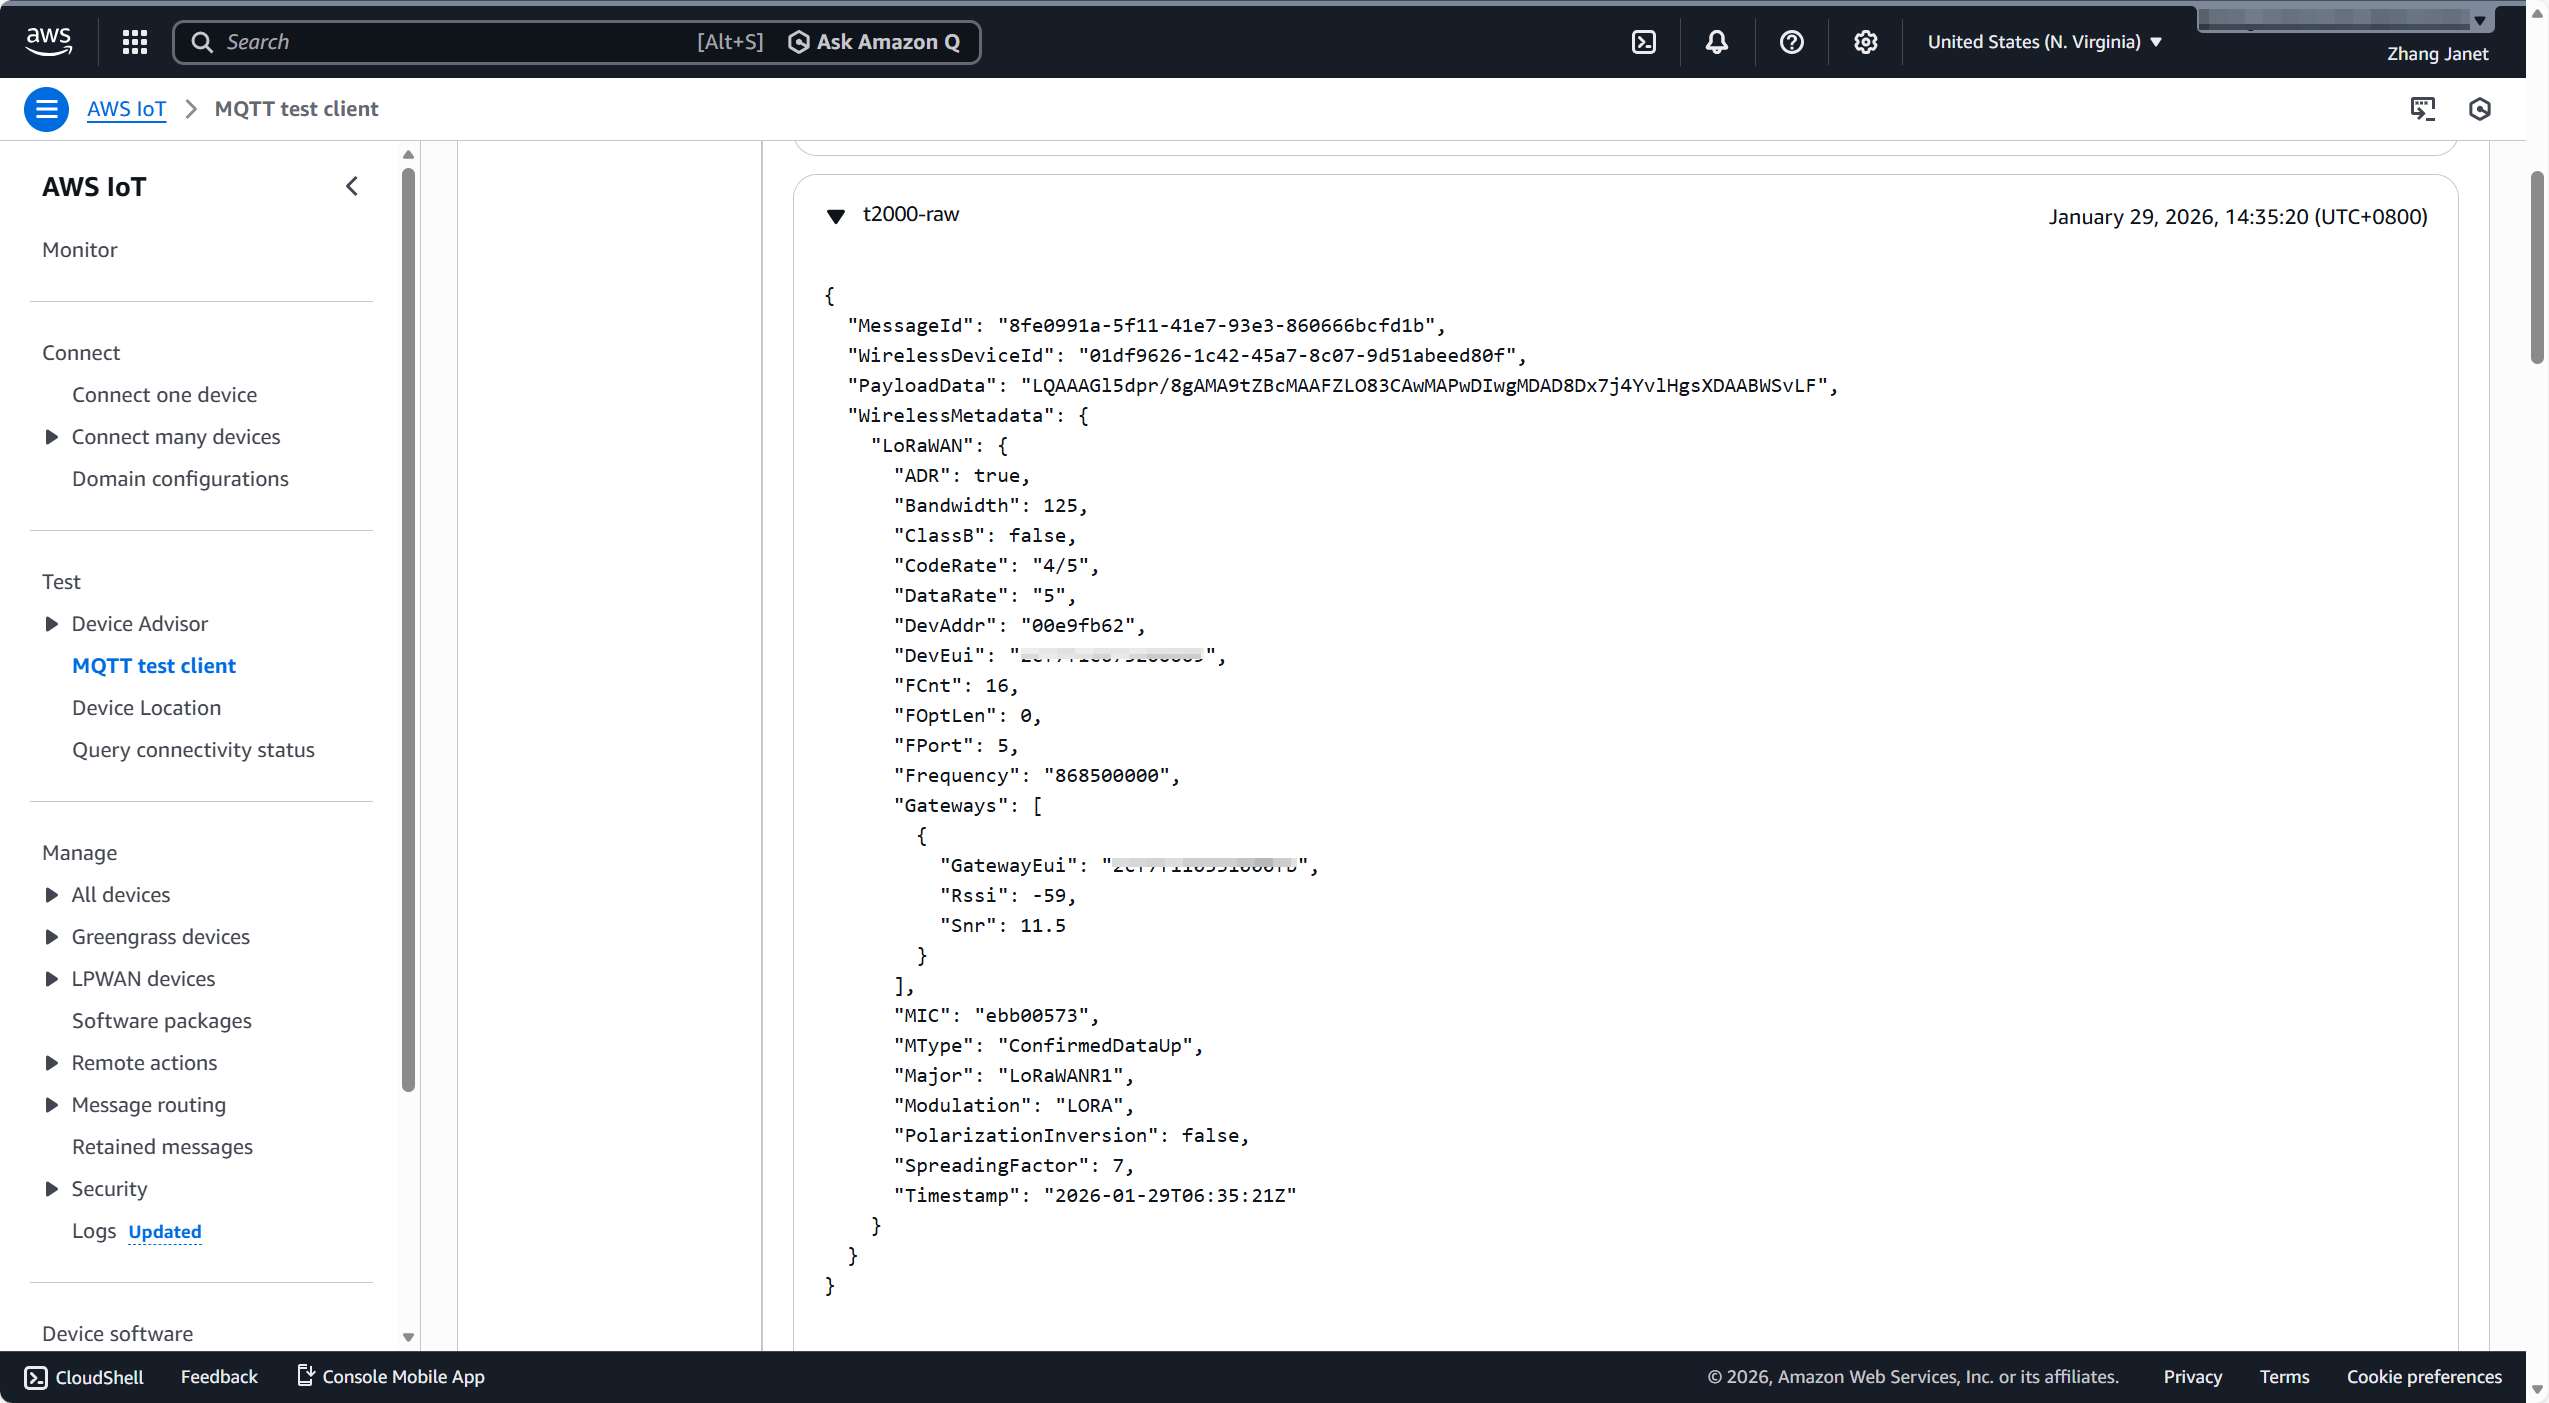
Task: Open Cookie preferences footer link
Action: (2423, 1377)
